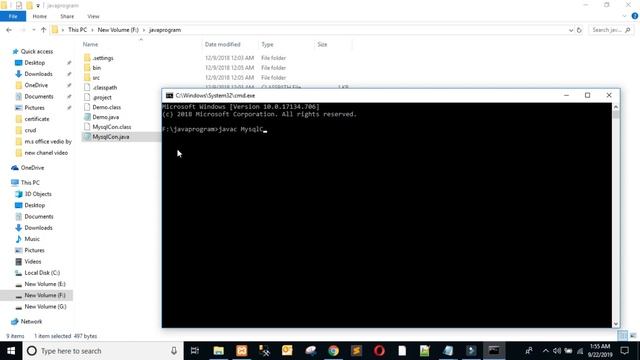Open the File ribbon tab

(13, 16)
